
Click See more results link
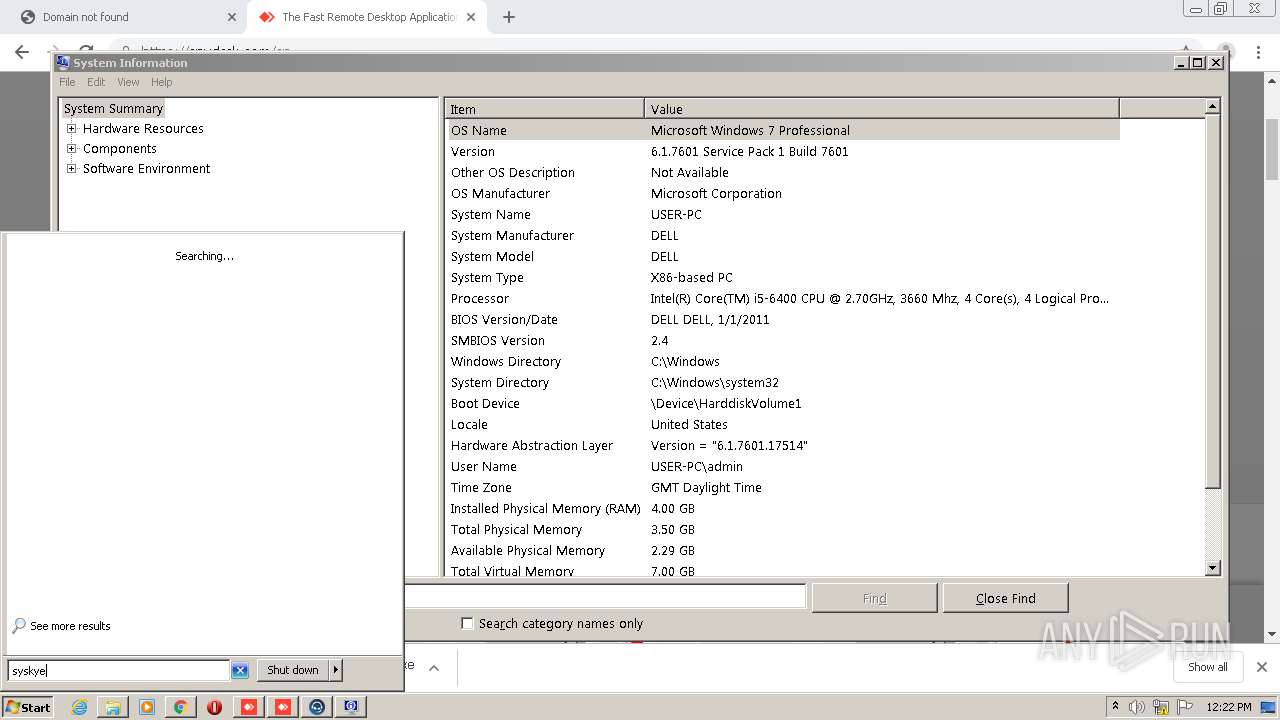(70, 626)
